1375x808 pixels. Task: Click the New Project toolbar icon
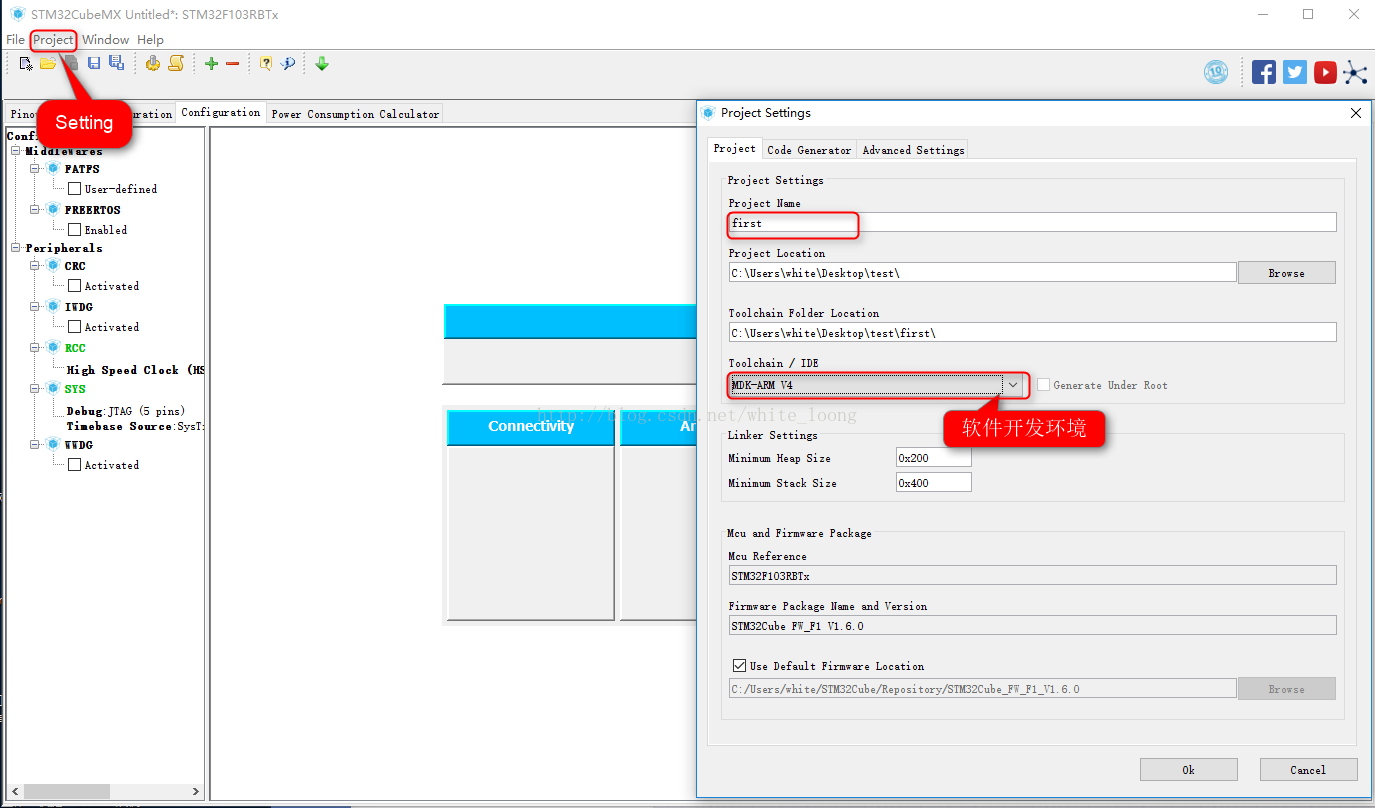coord(26,64)
